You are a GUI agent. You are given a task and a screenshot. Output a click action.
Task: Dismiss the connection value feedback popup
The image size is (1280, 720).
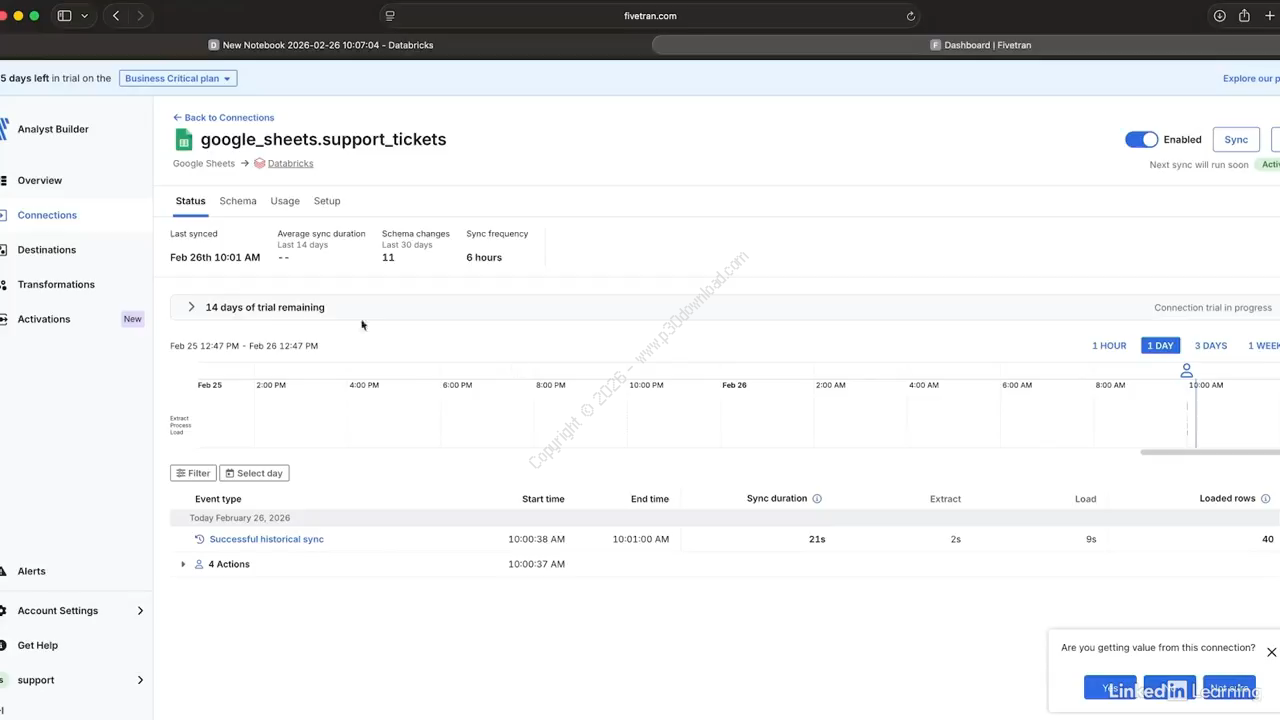click(1271, 652)
